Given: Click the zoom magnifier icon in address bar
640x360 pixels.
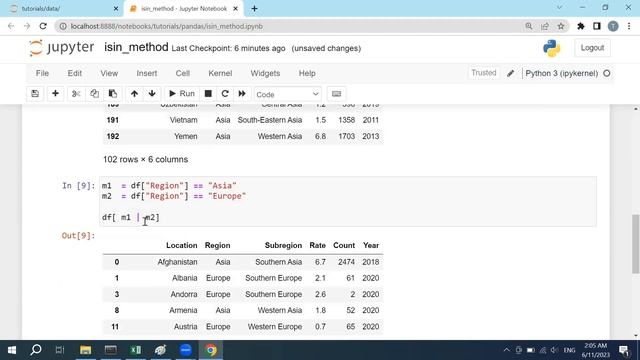Looking at the screenshot, I should [529, 26].
